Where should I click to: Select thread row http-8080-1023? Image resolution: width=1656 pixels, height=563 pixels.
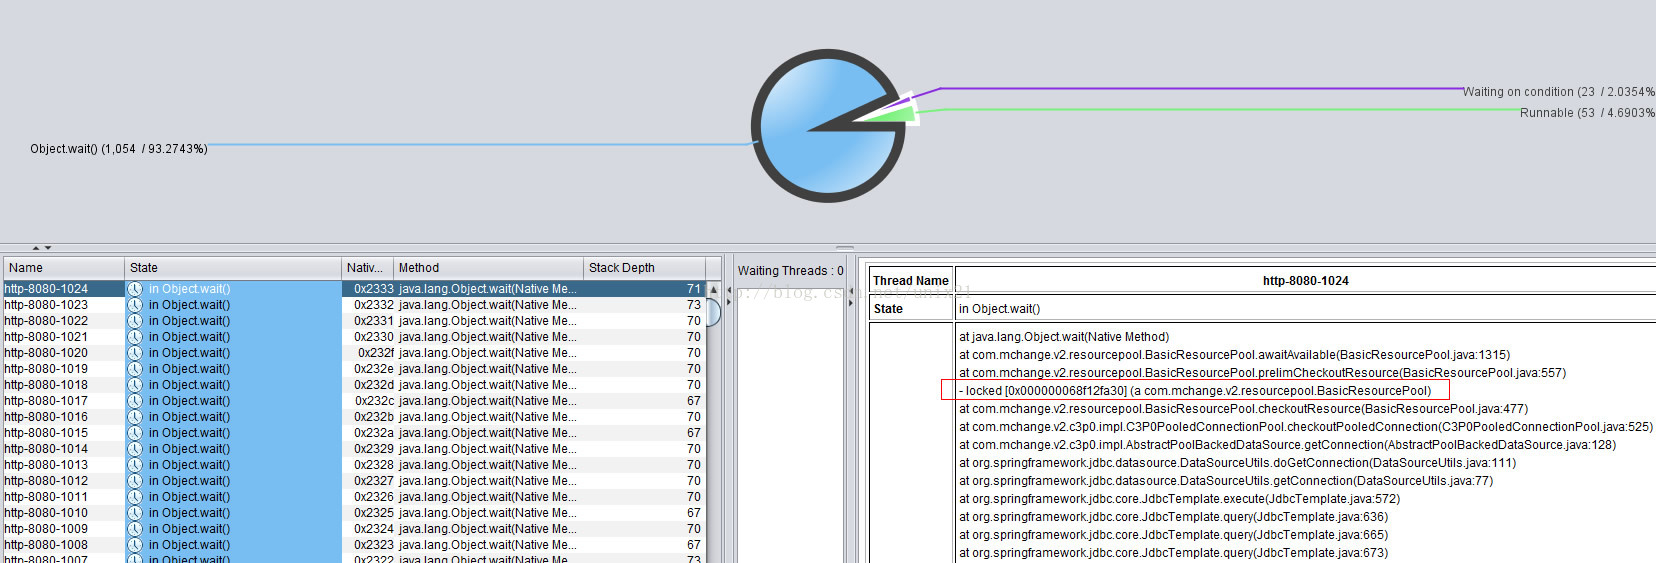[355, 305]
